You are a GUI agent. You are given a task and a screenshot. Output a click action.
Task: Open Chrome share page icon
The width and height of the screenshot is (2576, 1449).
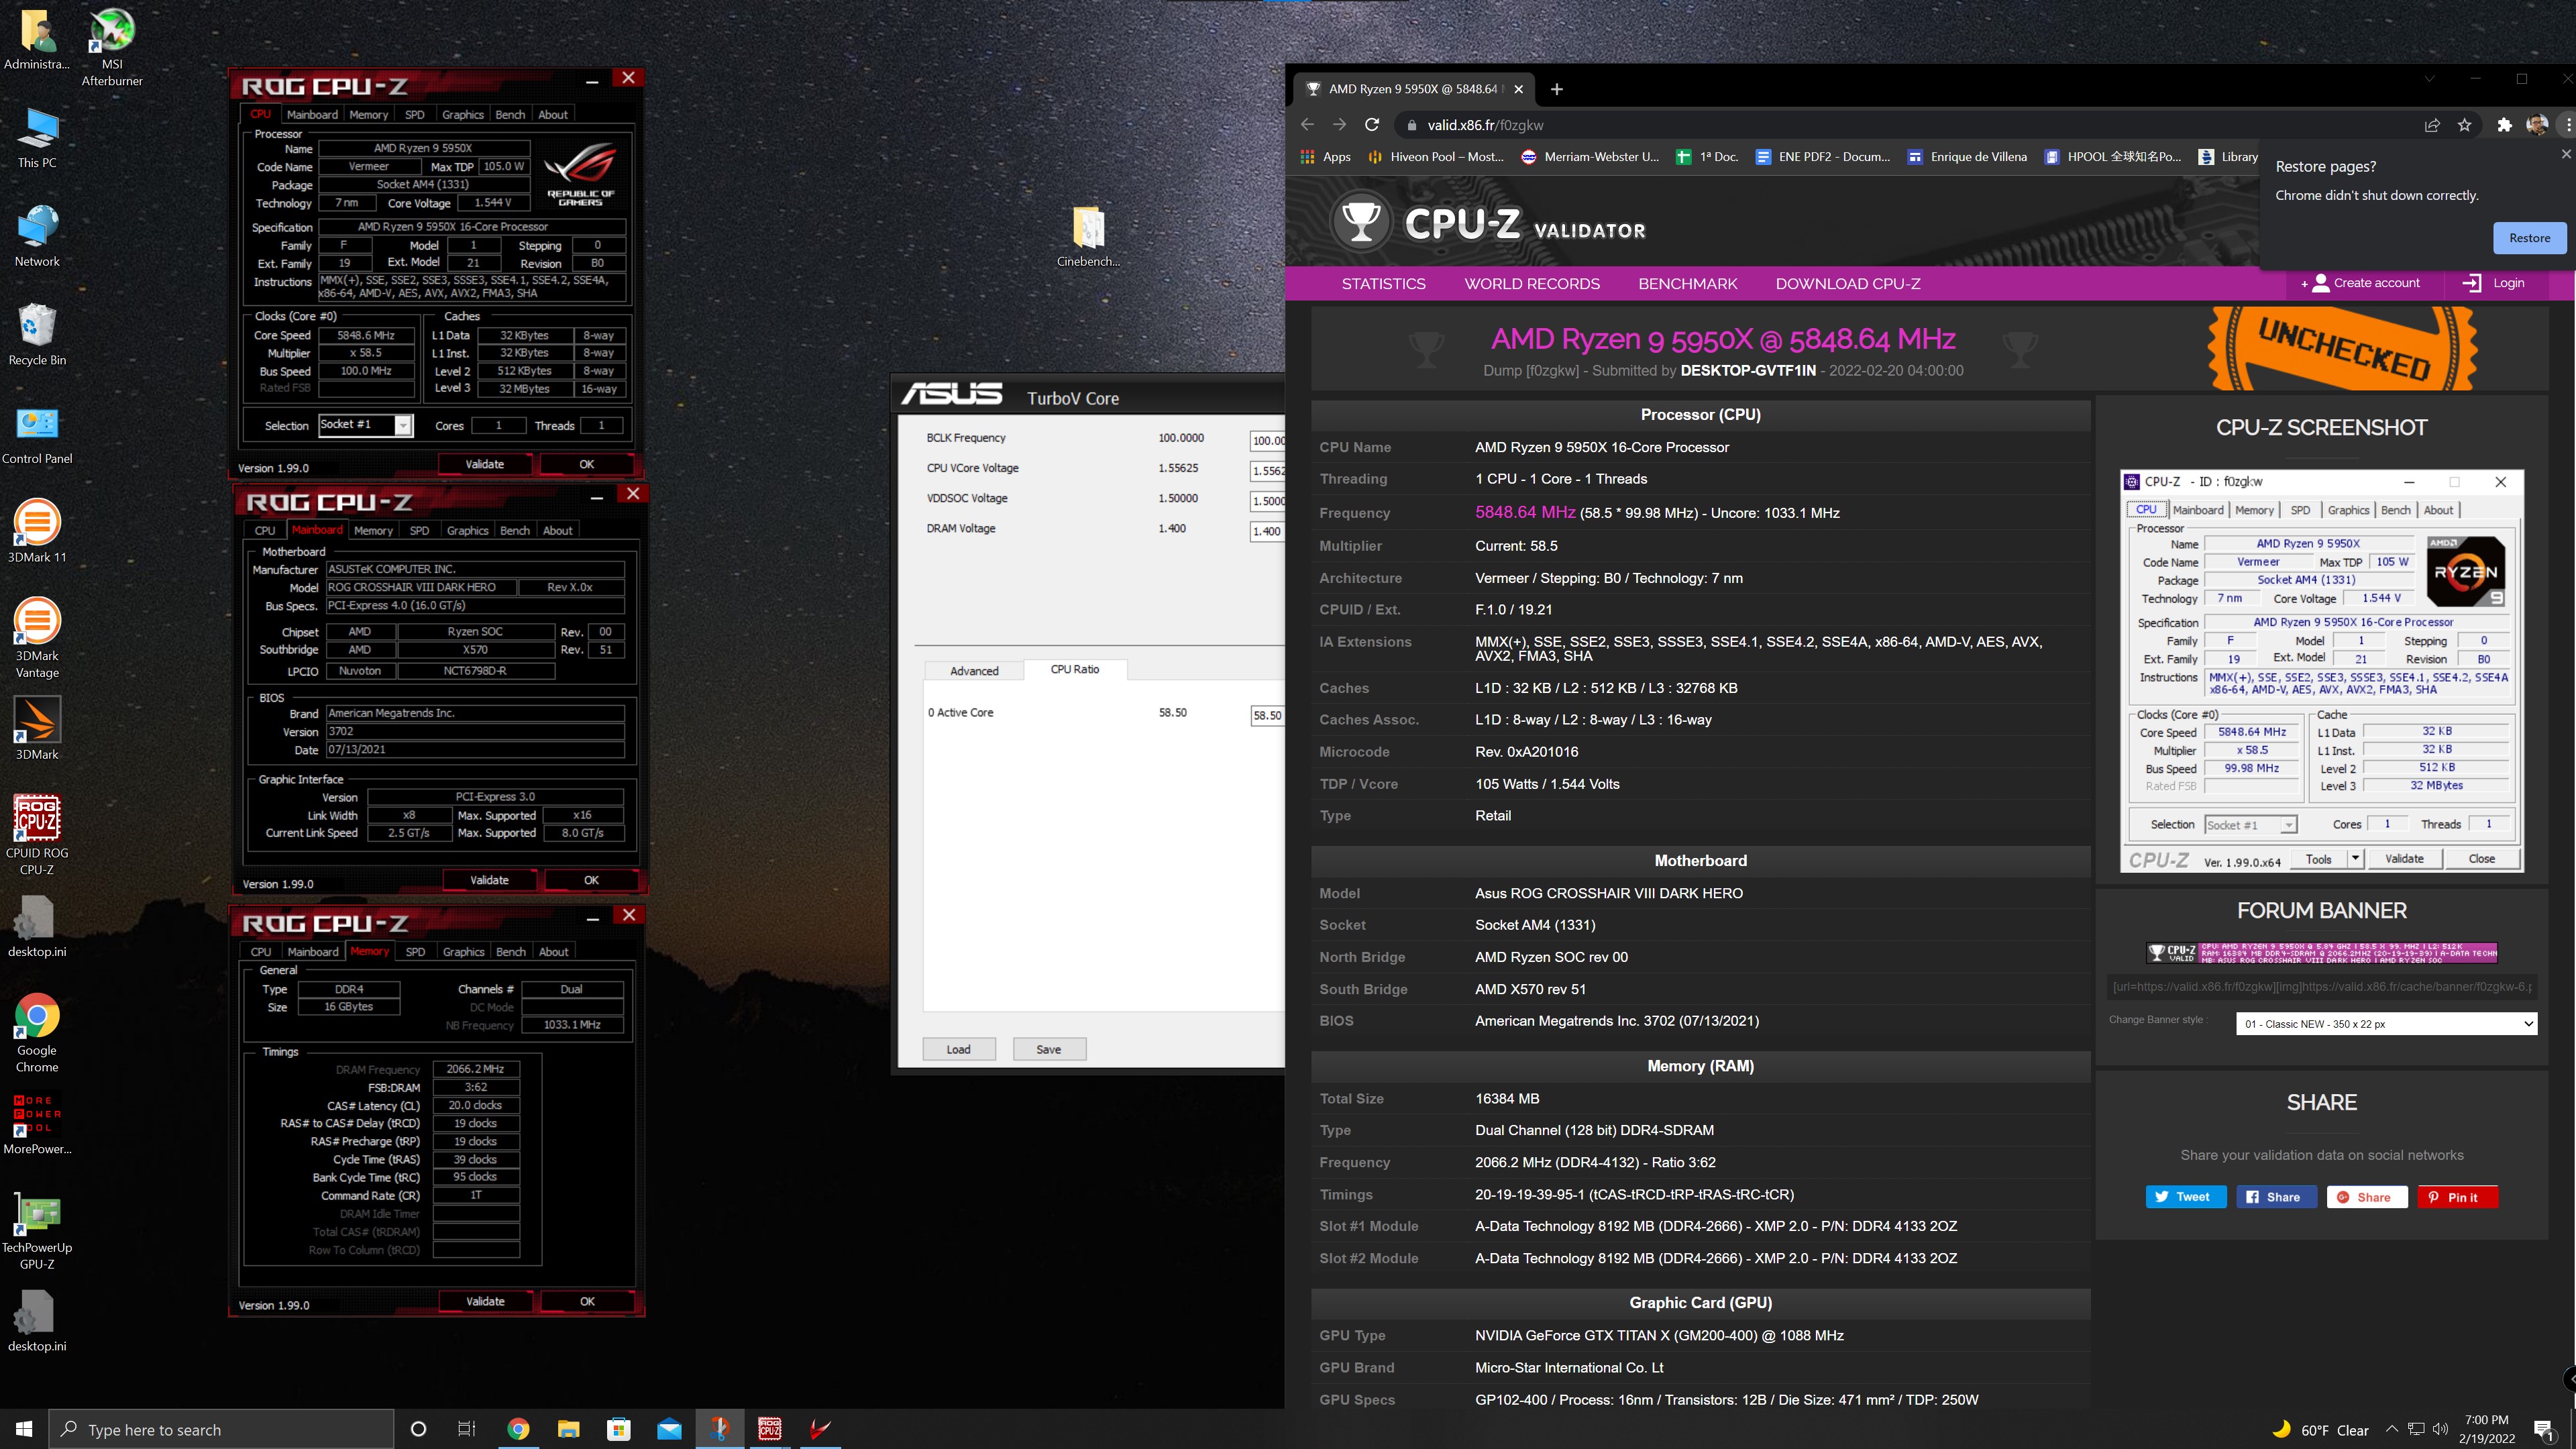(2432, 125)
